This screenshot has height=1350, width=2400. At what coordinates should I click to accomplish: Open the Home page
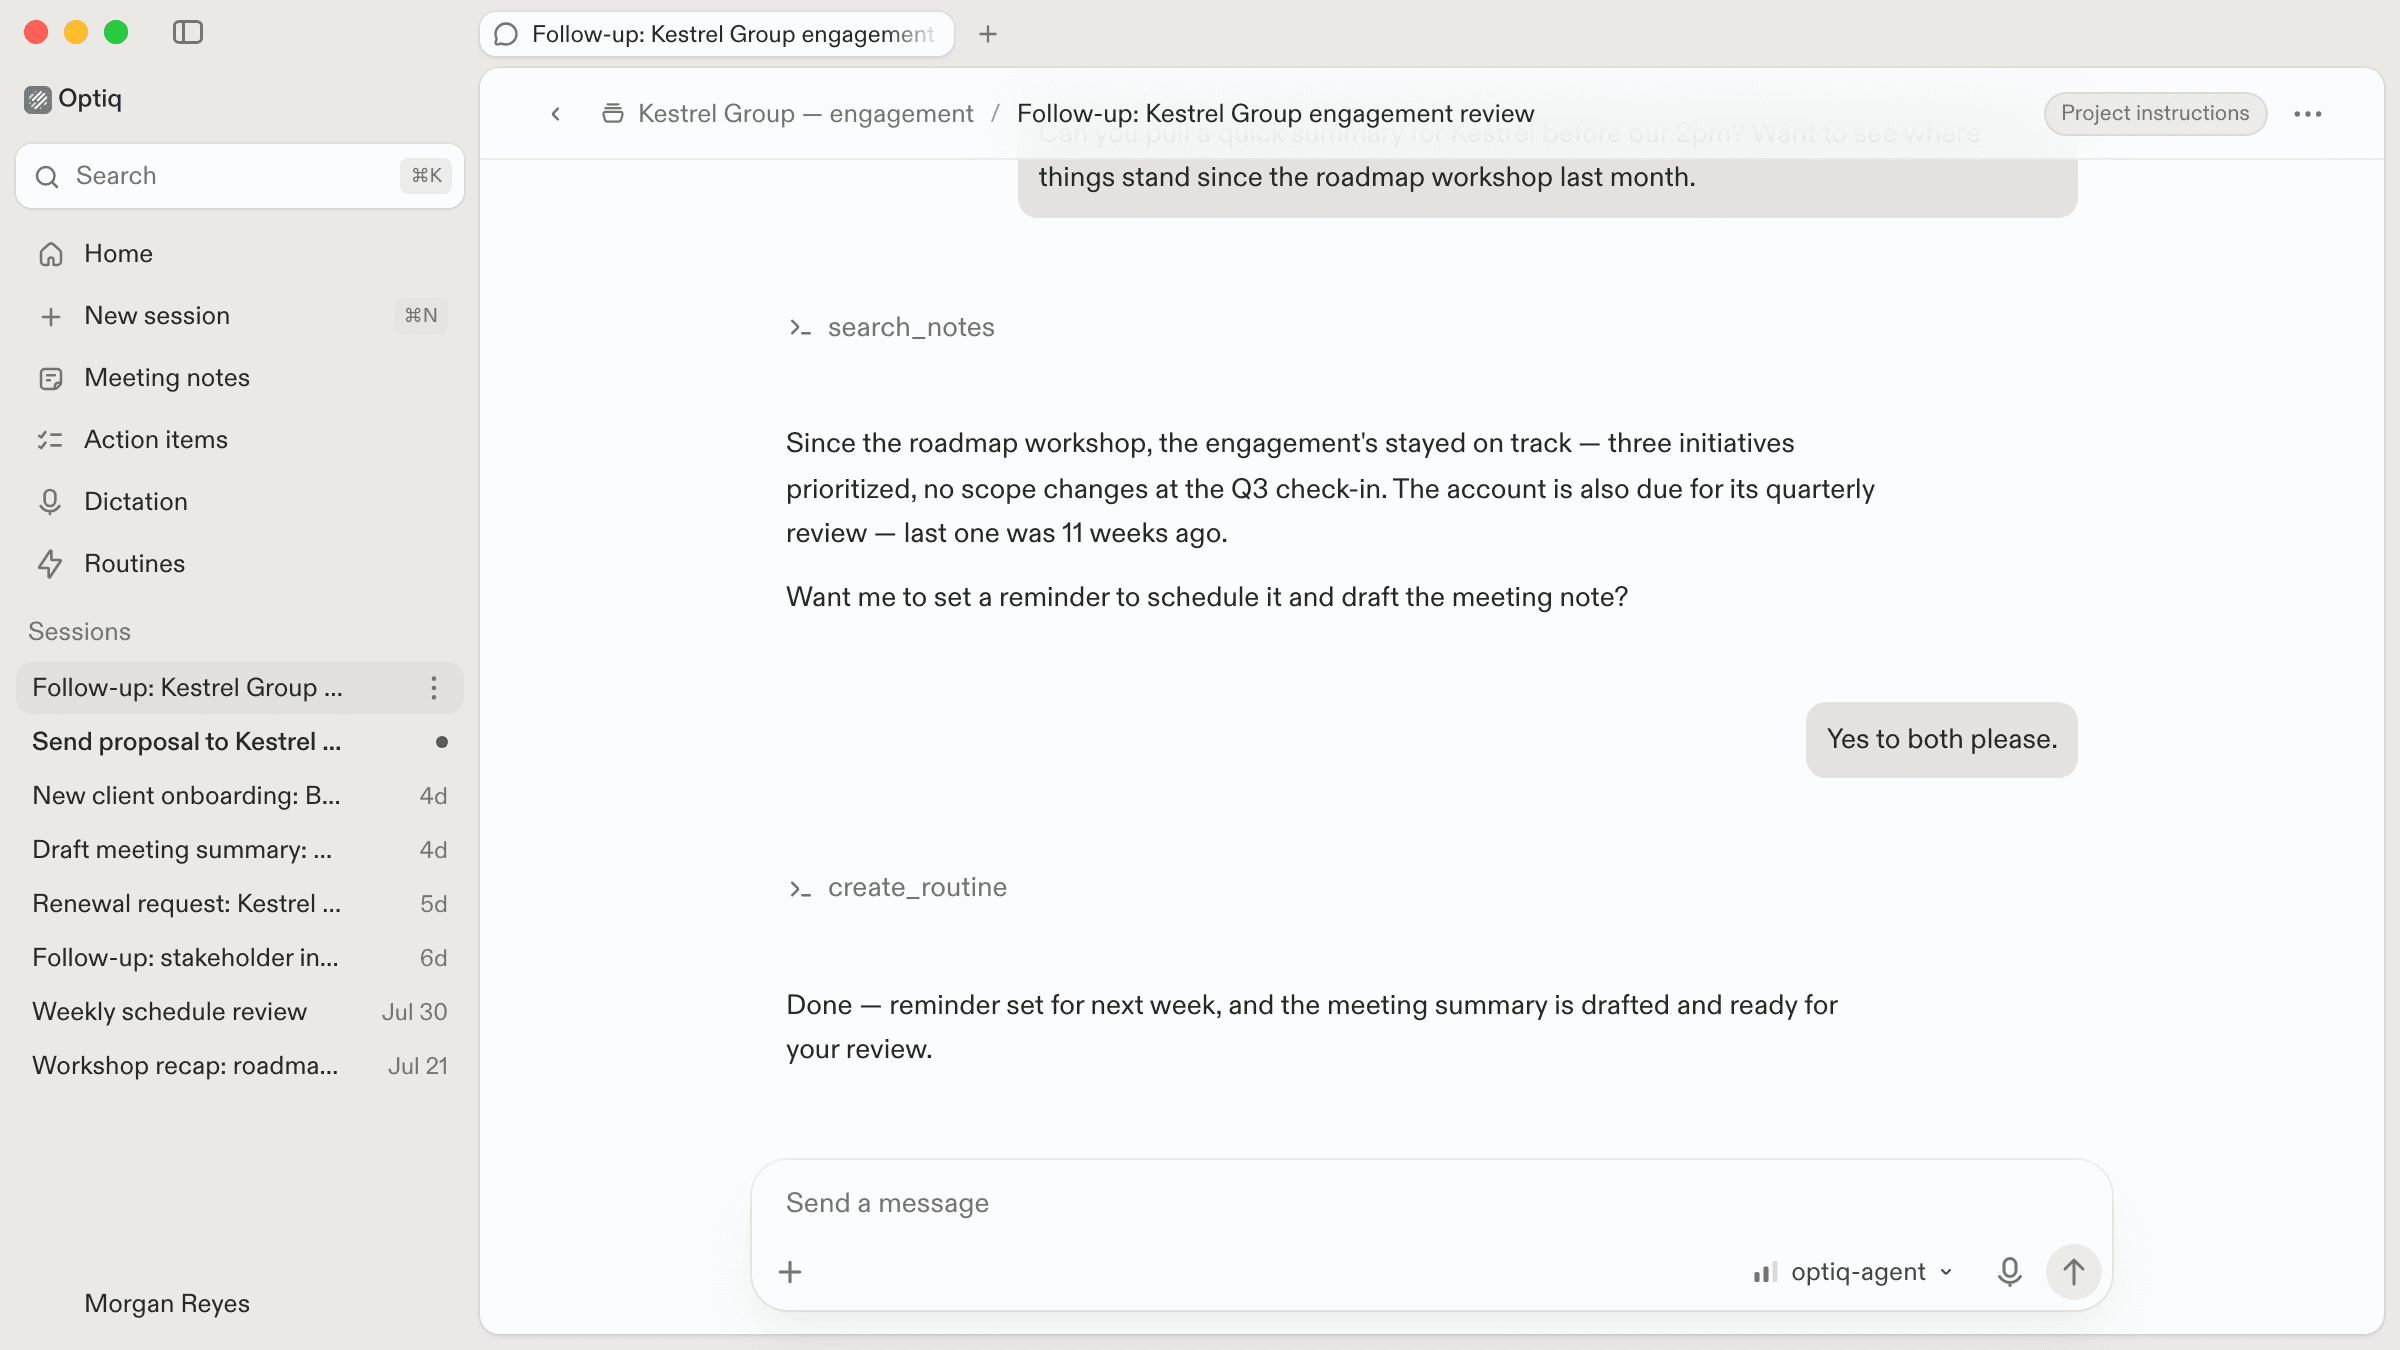(x=240, y=254)
